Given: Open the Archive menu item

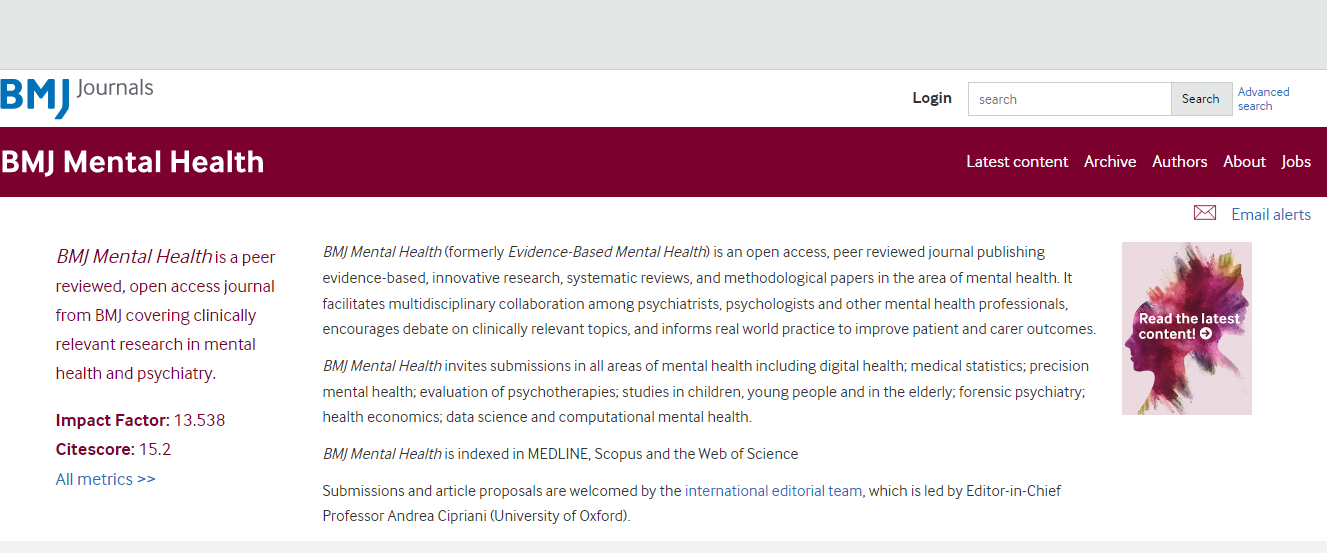Looking at the screenshot, I should (1110, 162).
